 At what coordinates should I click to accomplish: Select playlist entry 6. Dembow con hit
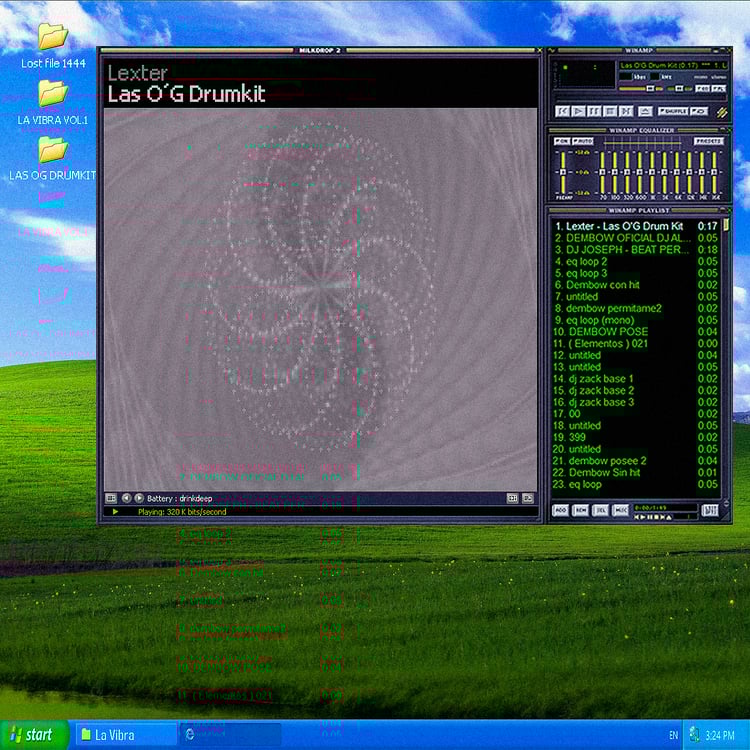click(x=636, y=285)
